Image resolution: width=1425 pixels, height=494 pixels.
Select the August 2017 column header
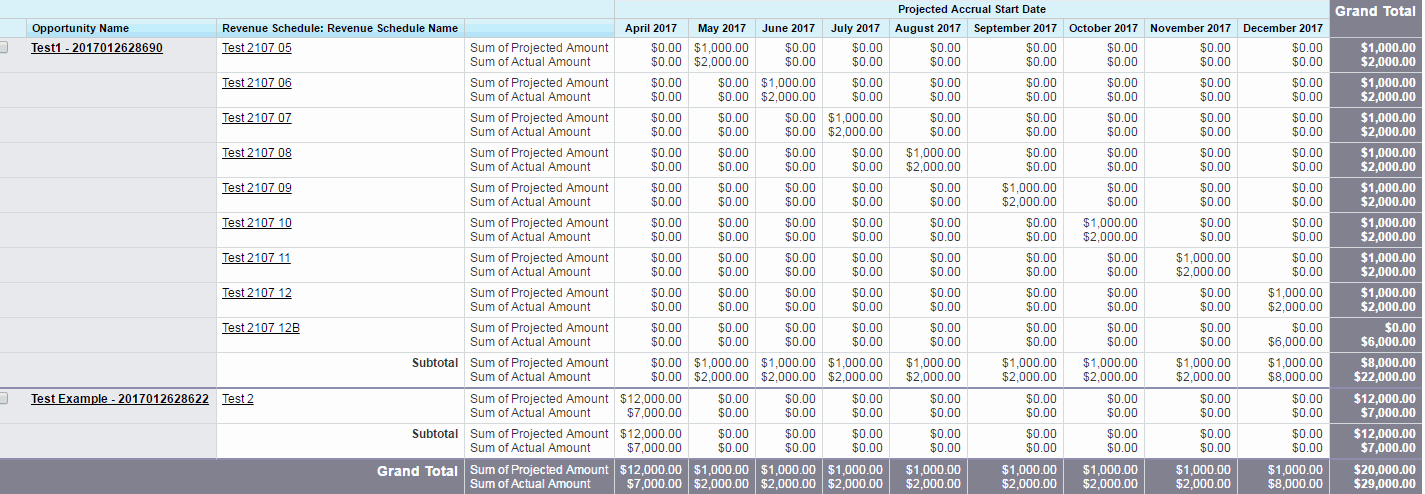pyautogui.click(x=929, y=29)
